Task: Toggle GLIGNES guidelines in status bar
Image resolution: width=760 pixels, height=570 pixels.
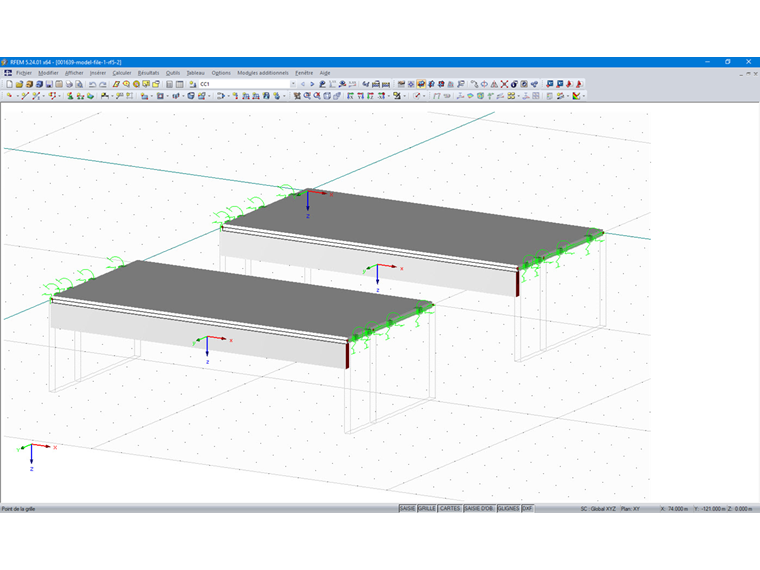Action: click(x=508, y=508)
